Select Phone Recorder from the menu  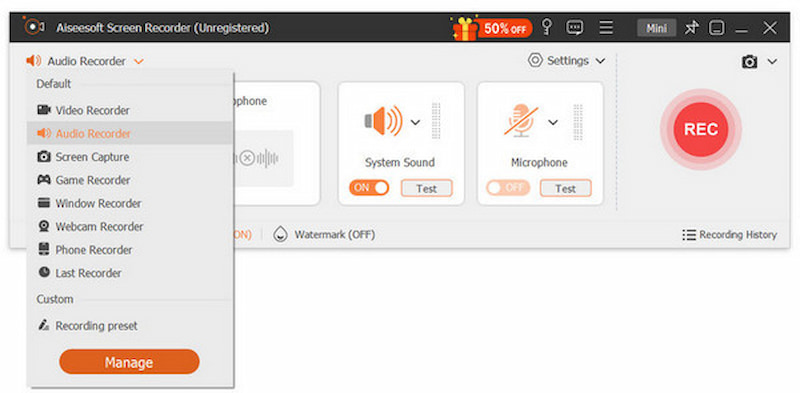pyautogui.click(x=130, y=250)
